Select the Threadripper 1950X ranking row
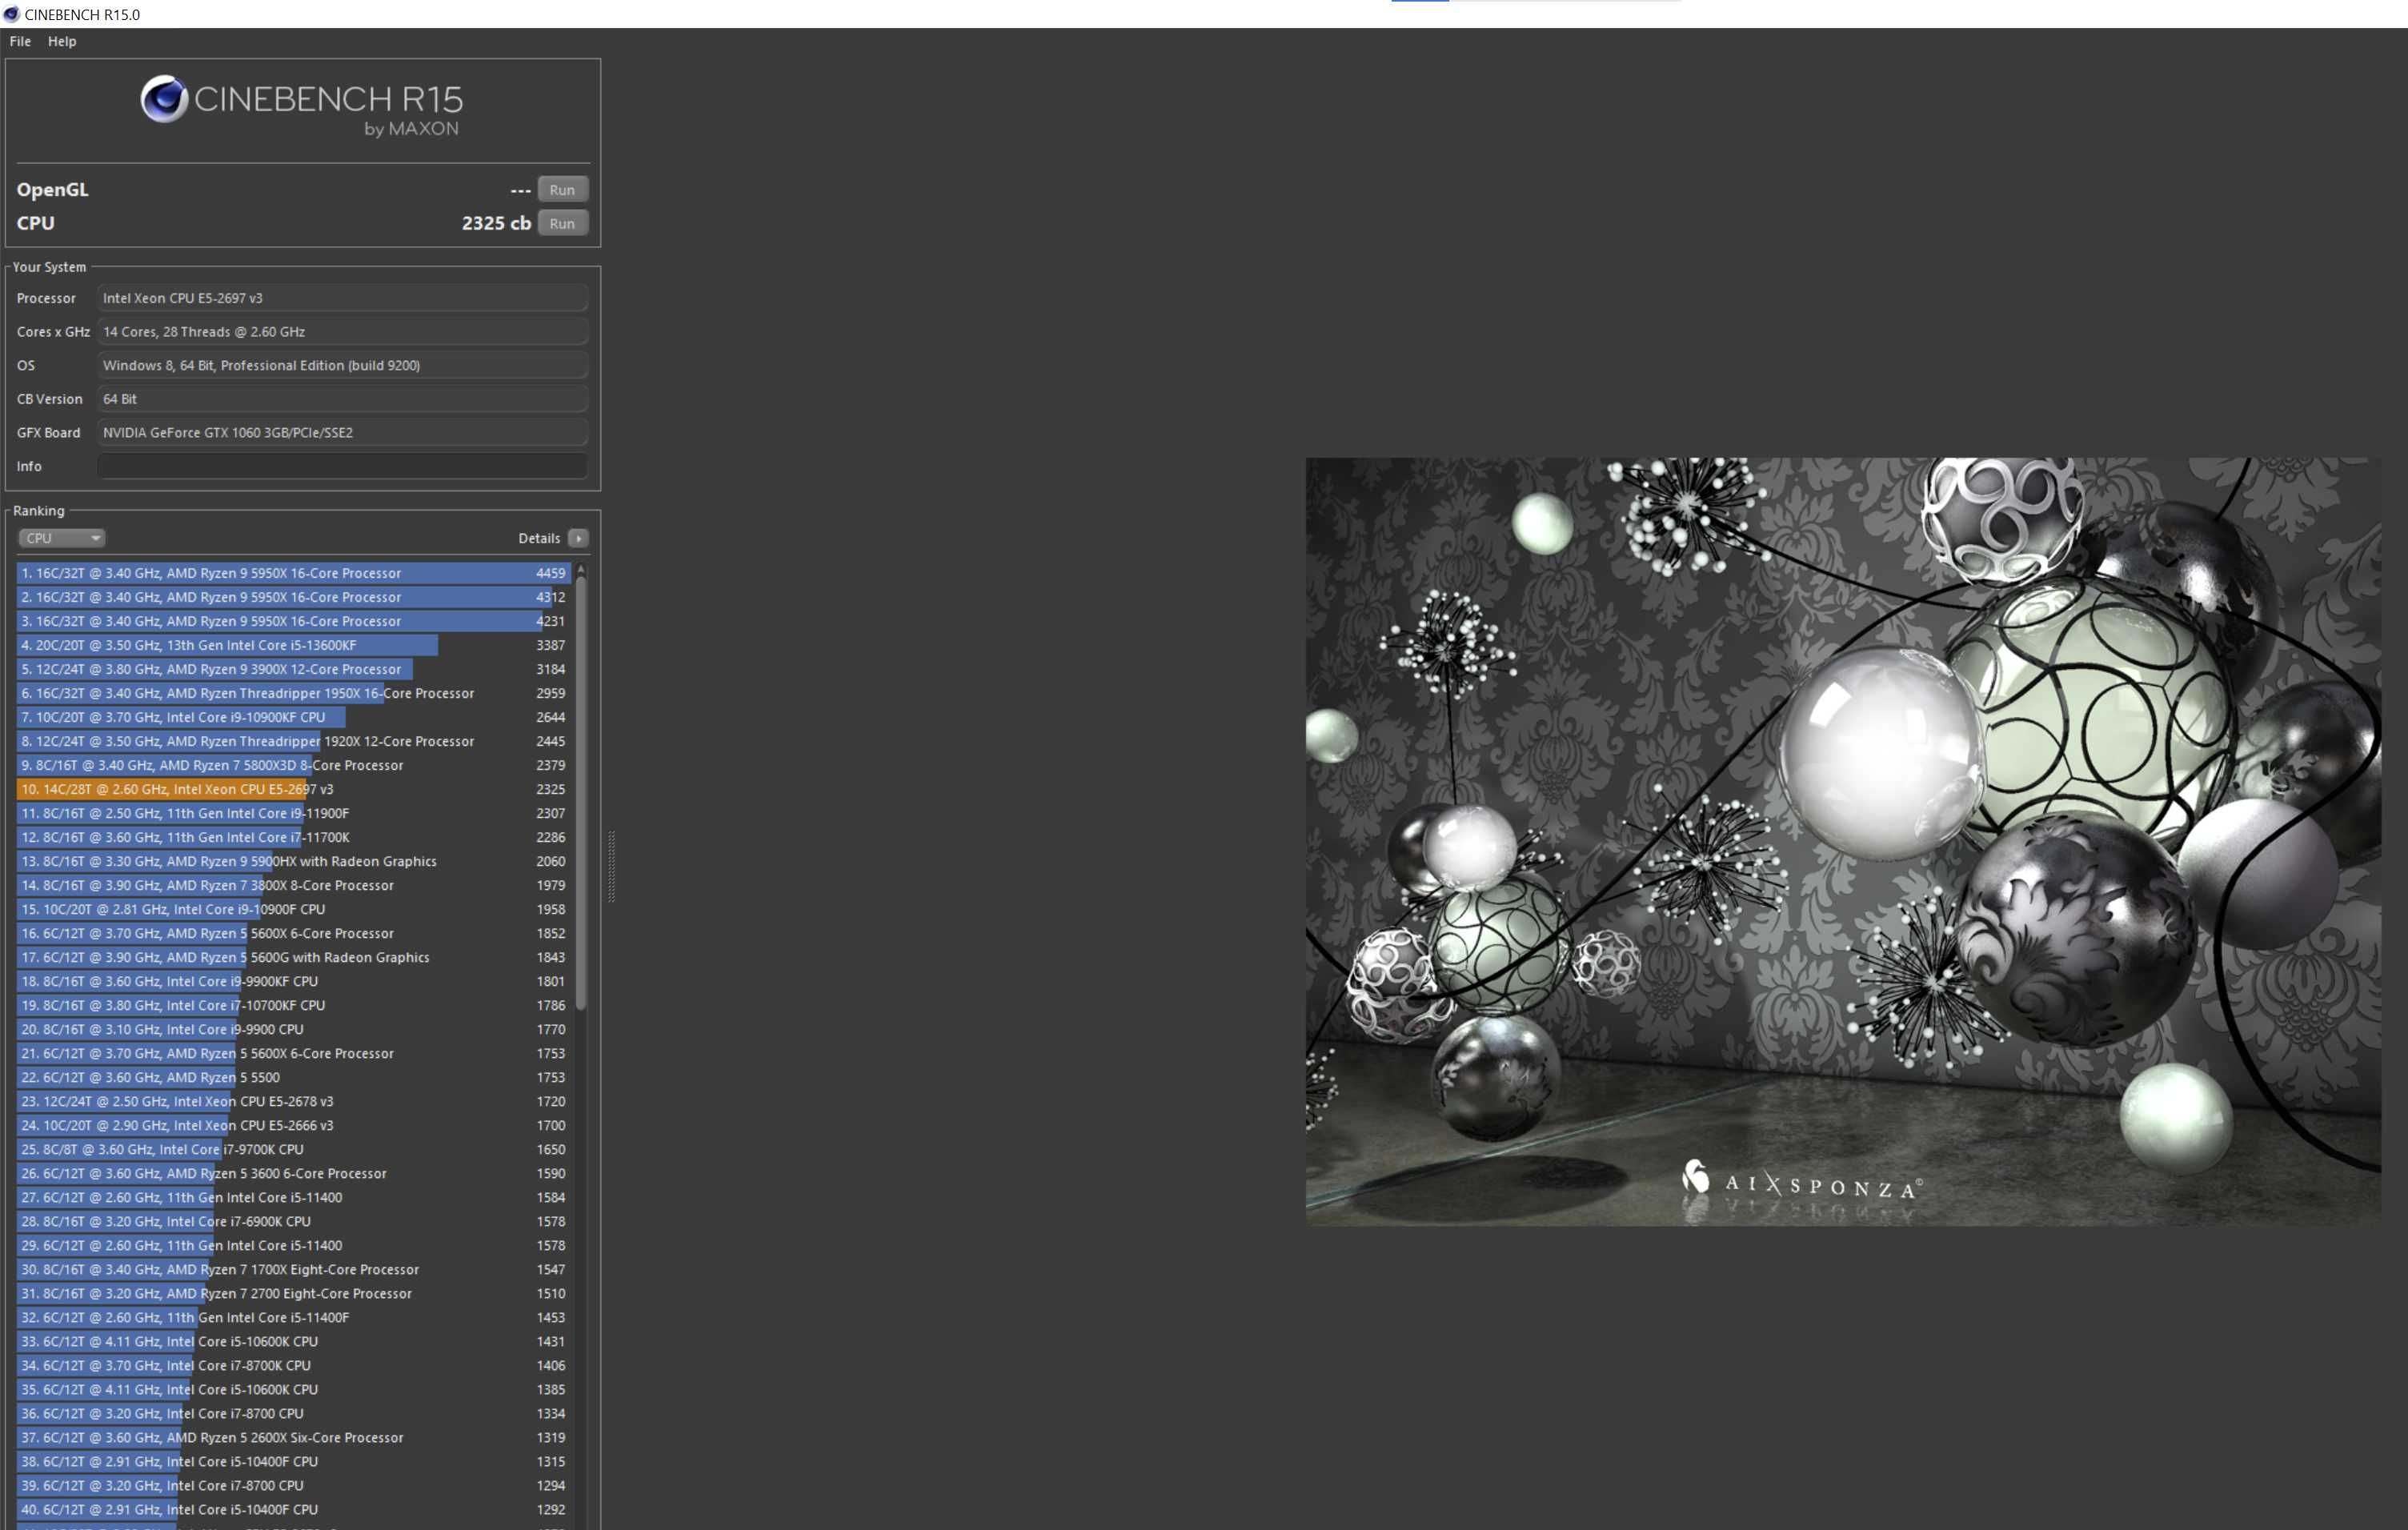 (294, 693)
